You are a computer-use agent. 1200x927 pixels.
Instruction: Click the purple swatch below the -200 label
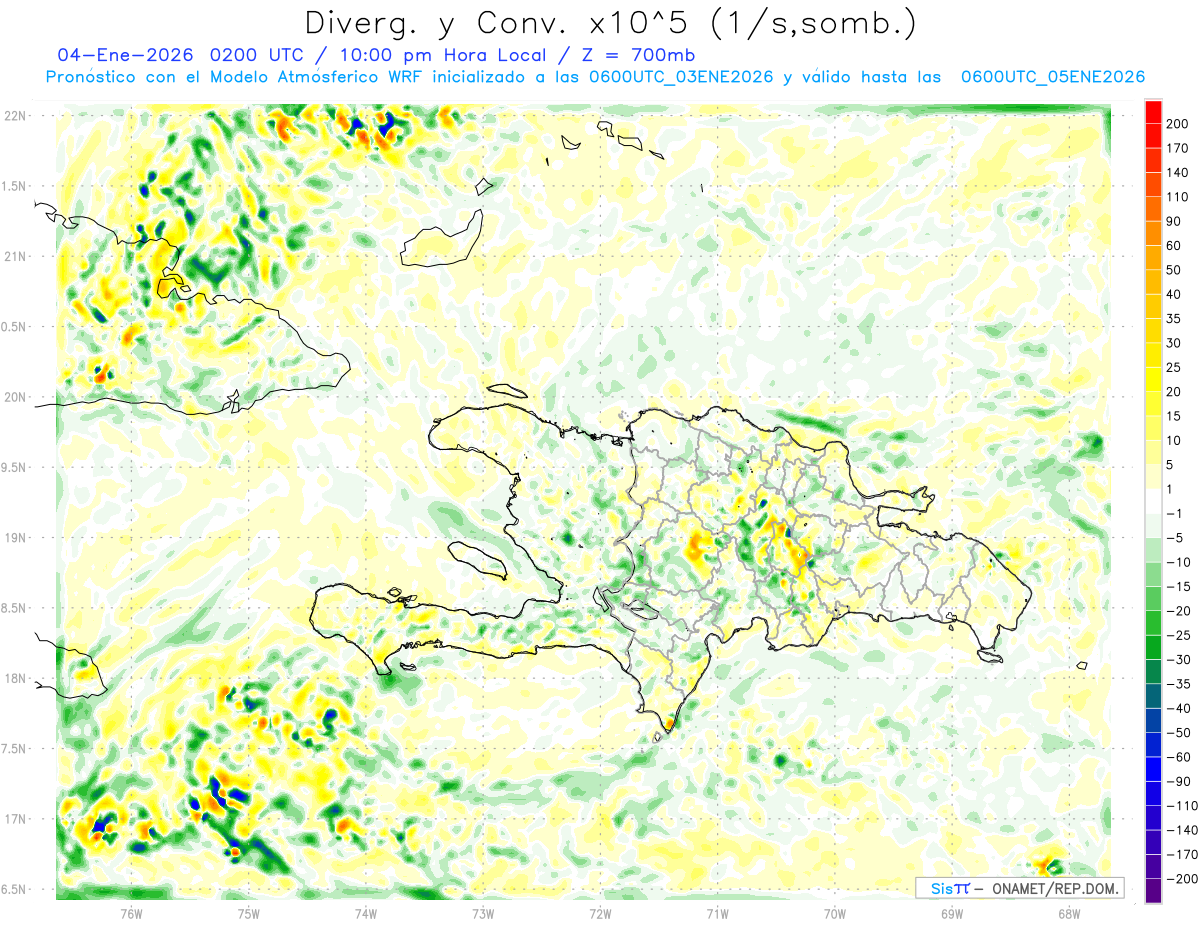pyautogui.click(x=1153, y=891)
